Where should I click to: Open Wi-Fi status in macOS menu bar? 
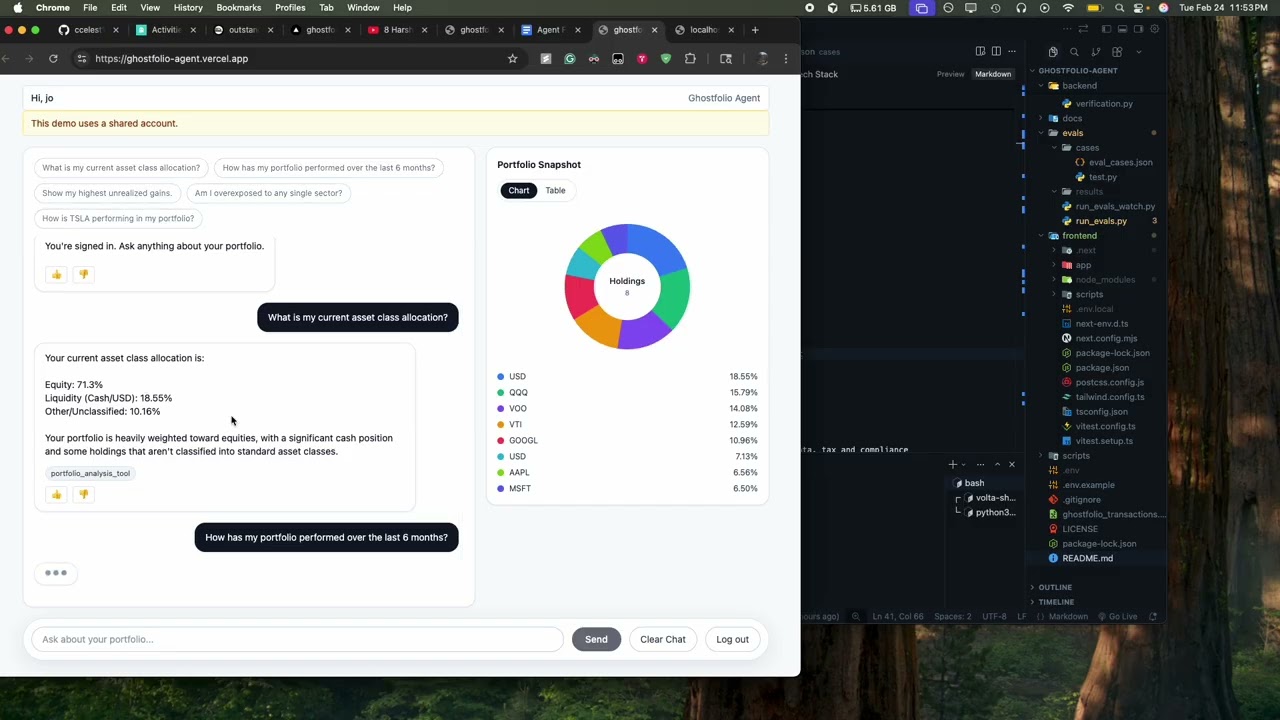click(1068, 8)
